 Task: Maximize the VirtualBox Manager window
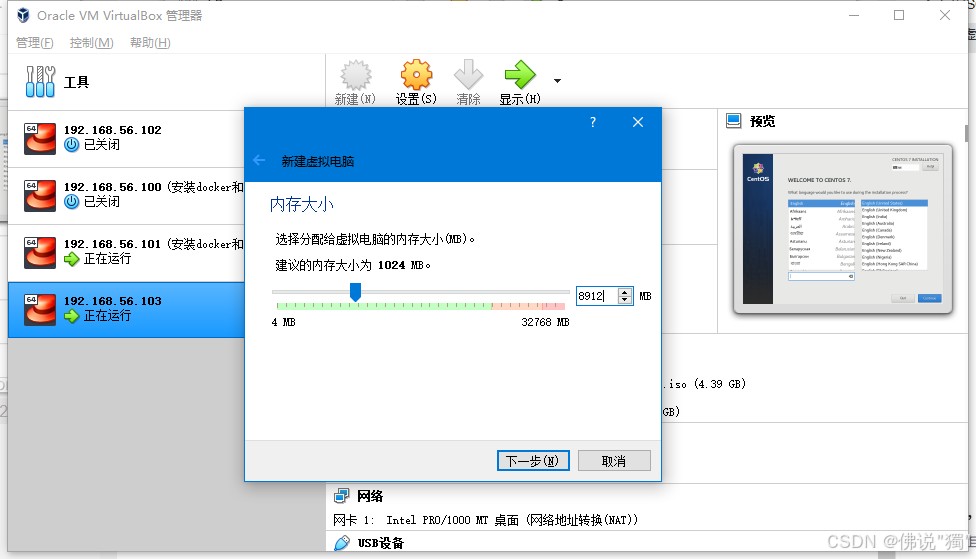pyautogui.click(x=899, y=15)
